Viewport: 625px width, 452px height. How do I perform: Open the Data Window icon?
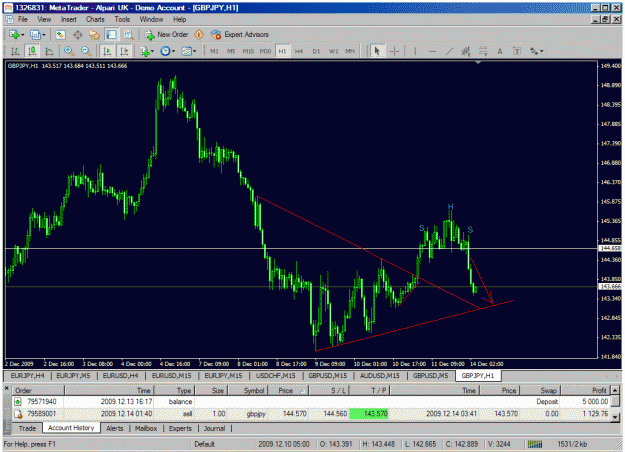click(78, 35)
